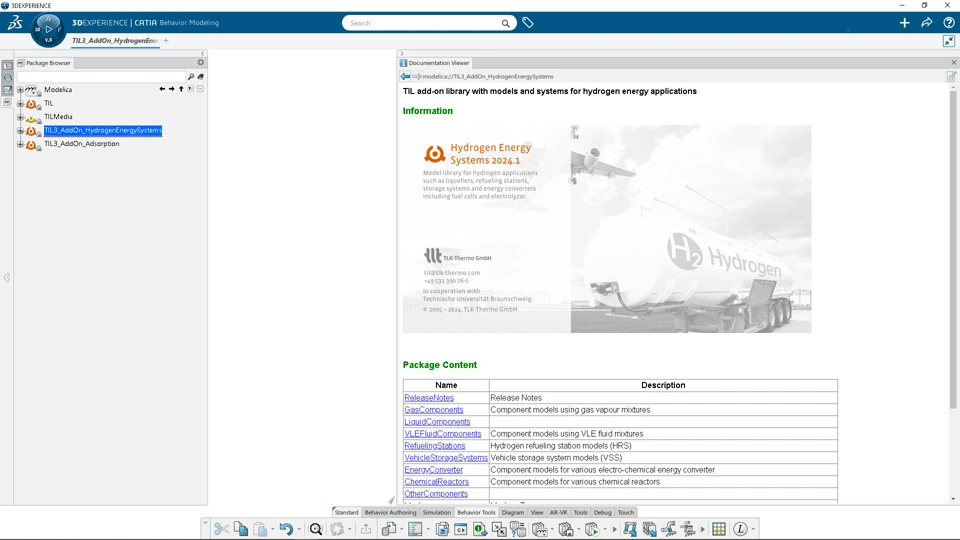Open the AR-VR tab
The height and width of the screenshot is (540, 960).
(558, 512)
